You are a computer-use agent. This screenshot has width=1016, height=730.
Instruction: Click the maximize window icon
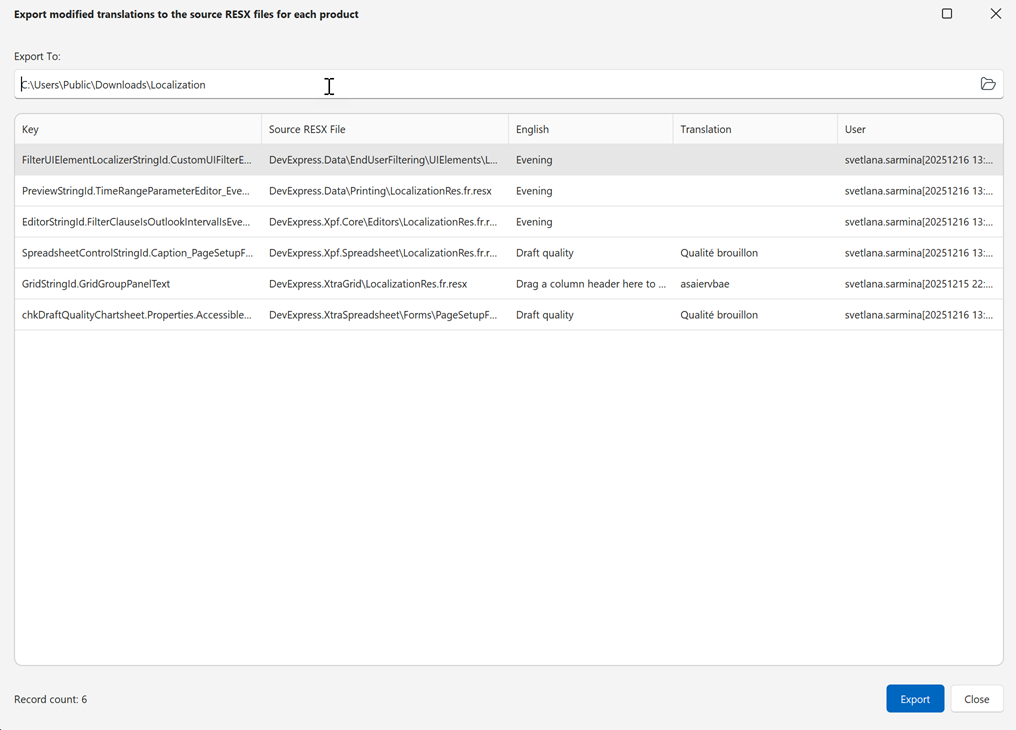point(946,14)
